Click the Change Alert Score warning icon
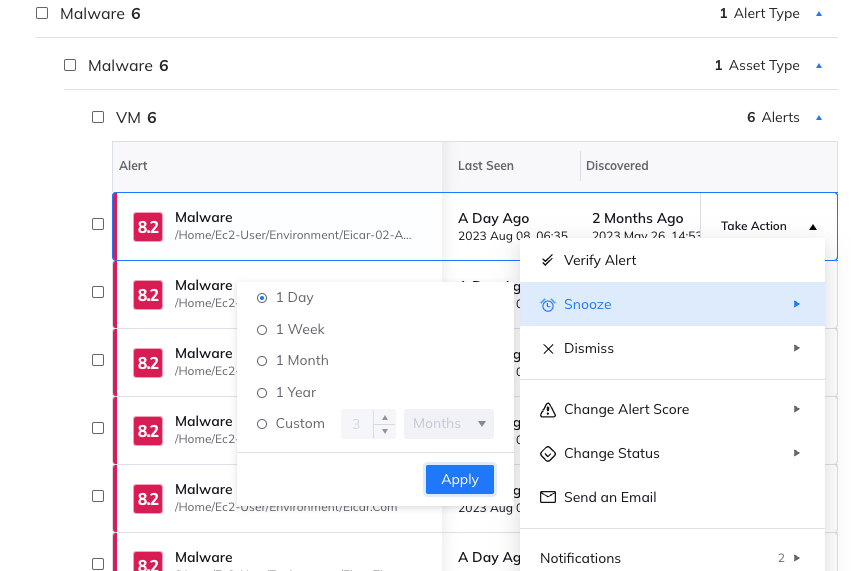Viewport: 851px width, 571px height. pos(547,410)
